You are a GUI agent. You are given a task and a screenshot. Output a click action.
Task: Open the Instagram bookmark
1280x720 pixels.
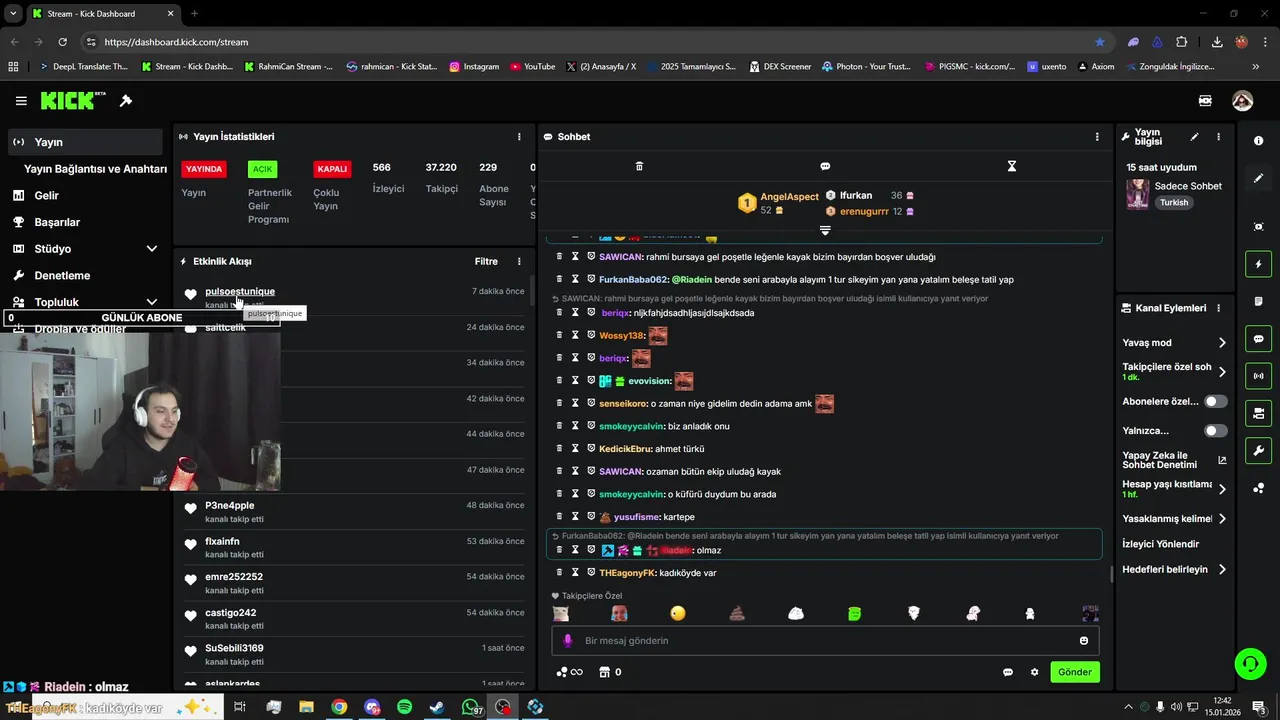tap(474, 67)
